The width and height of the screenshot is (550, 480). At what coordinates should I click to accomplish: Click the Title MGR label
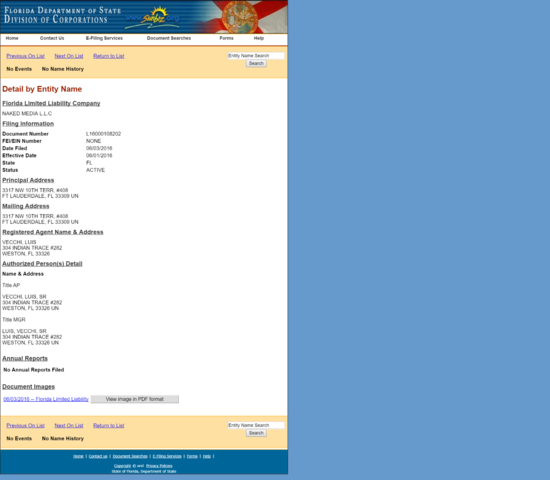(14, 320)
